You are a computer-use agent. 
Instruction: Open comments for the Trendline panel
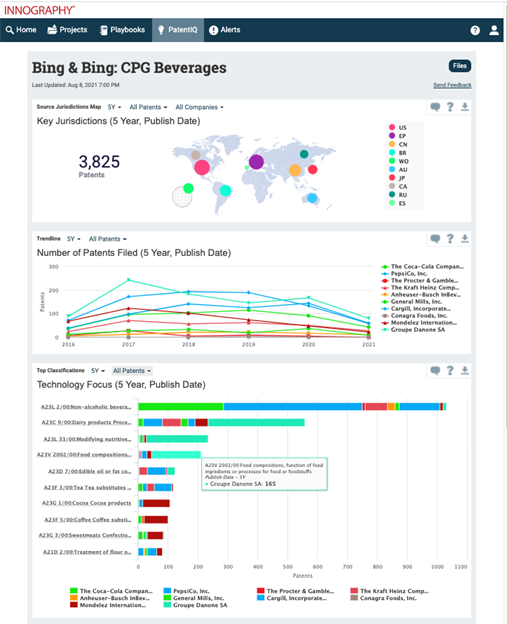point(435,239)
